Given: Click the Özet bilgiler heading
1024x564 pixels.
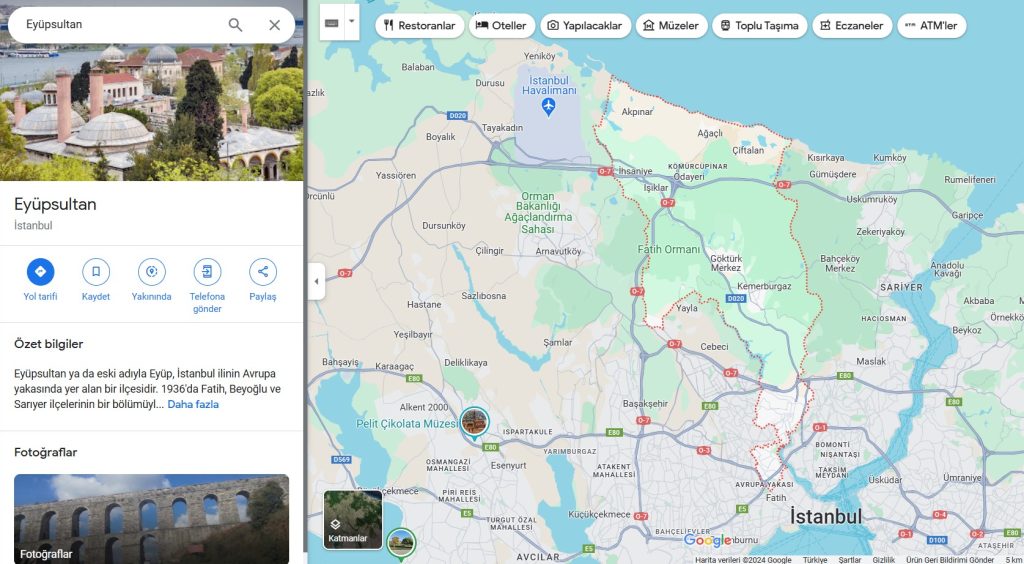Looking at the screenshot, I should 48,344.
